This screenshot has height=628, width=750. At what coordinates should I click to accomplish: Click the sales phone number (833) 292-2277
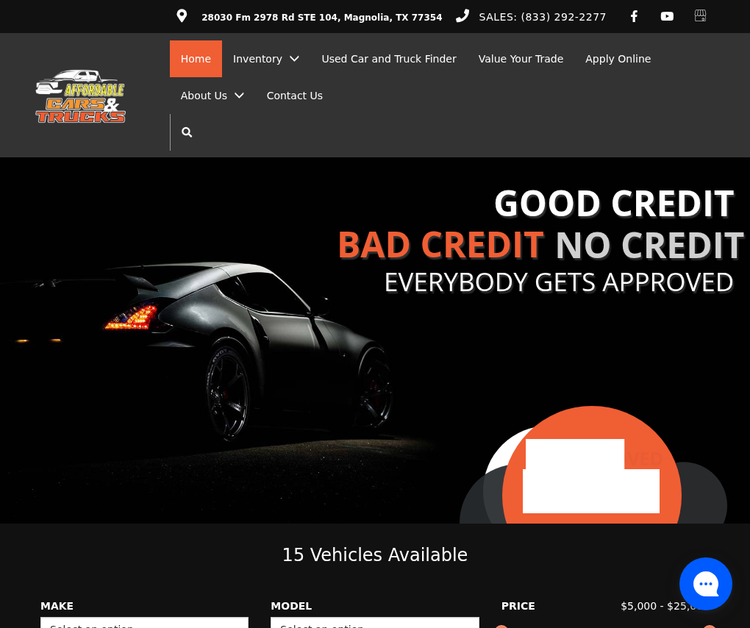pyautogui.click(x=542, y=17)
